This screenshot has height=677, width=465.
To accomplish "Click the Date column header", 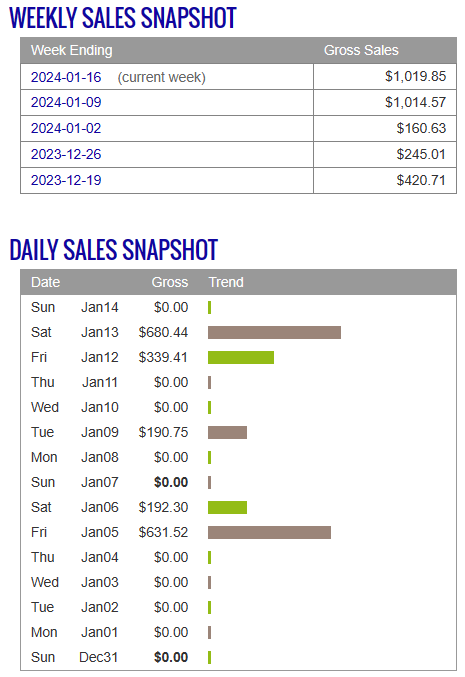I will coord(45,282).
